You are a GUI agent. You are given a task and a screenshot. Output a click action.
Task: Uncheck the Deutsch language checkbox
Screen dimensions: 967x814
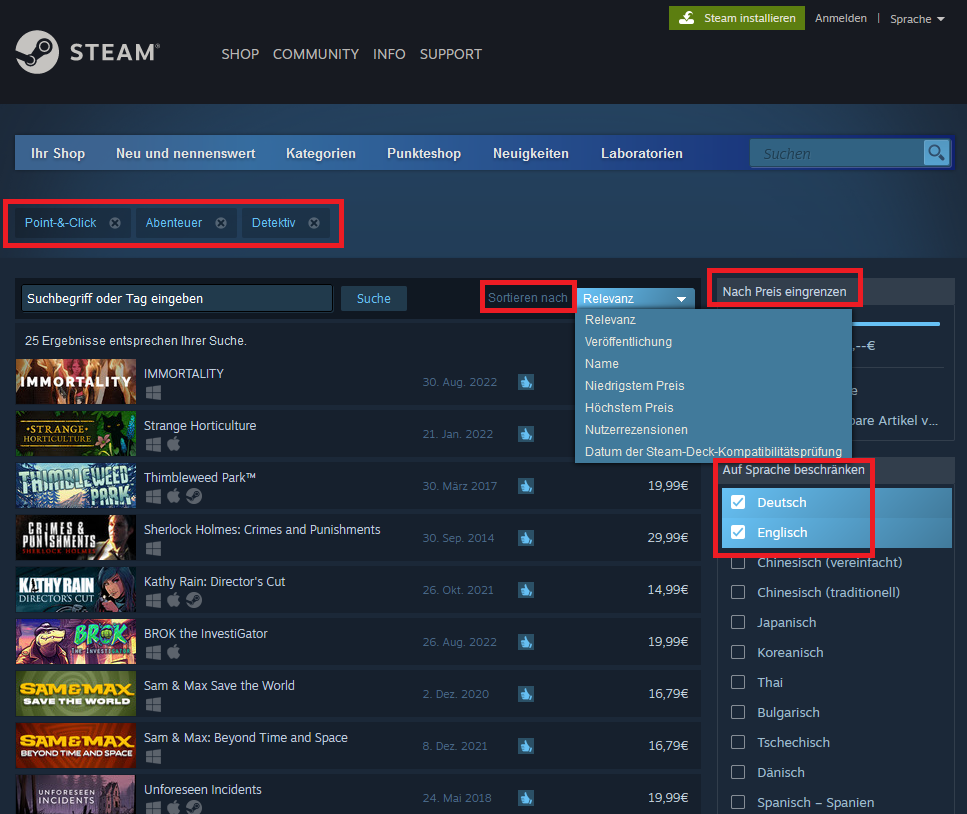click(x=738, y=502)
